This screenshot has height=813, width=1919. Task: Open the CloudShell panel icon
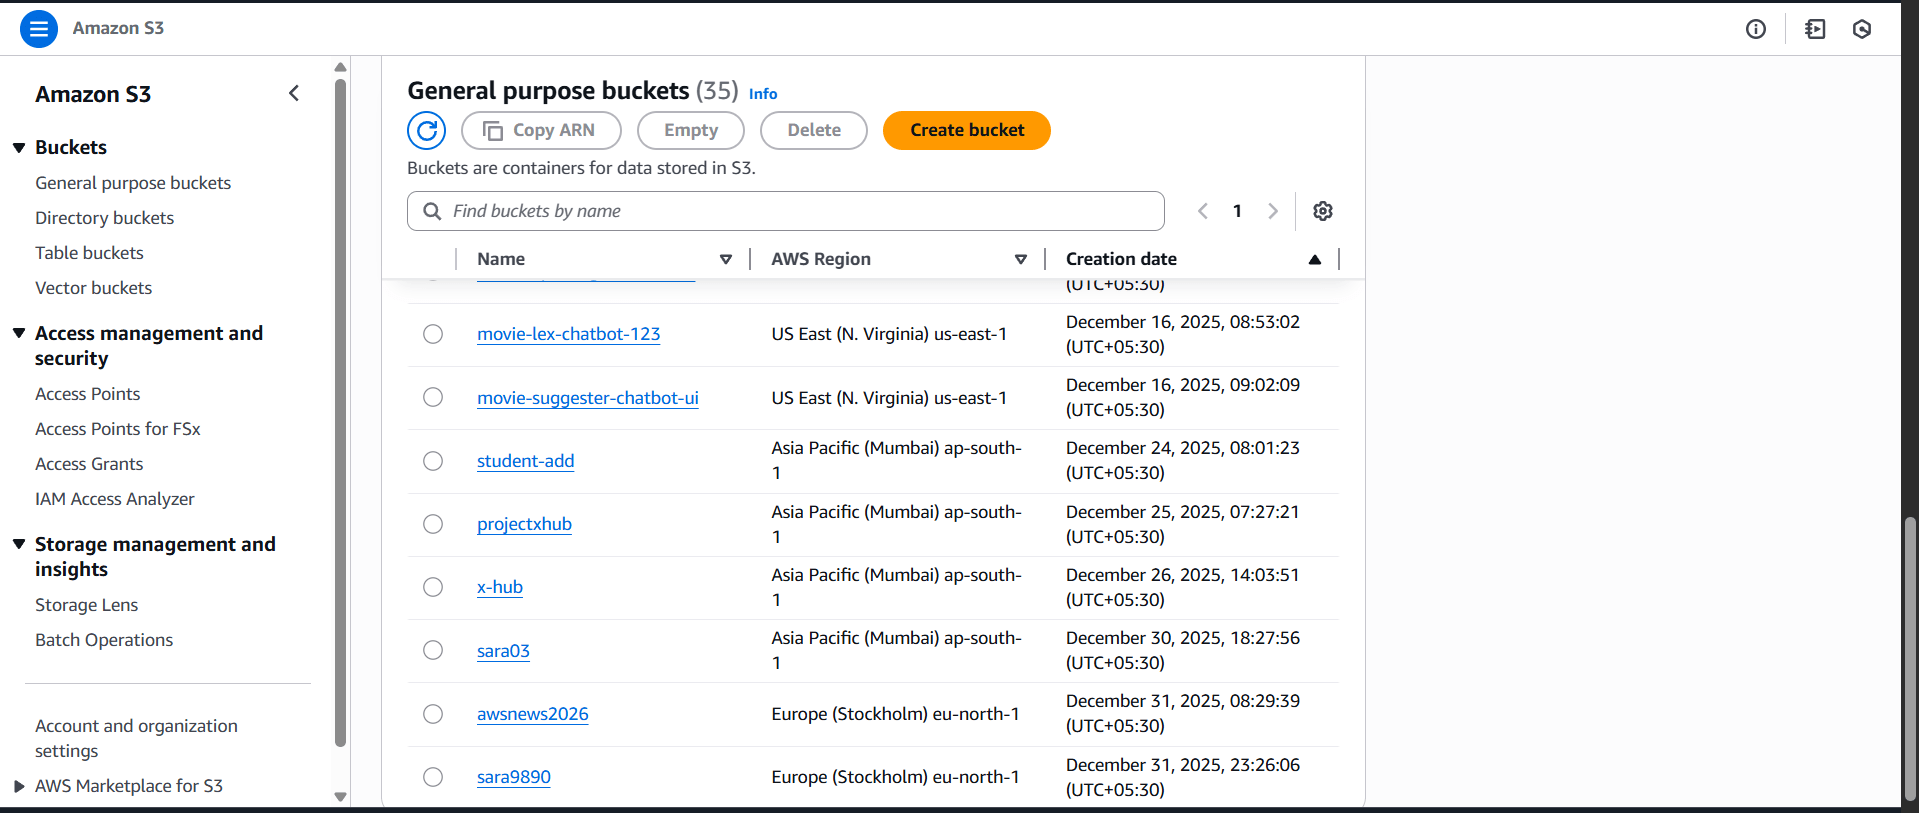point(1815,29)
